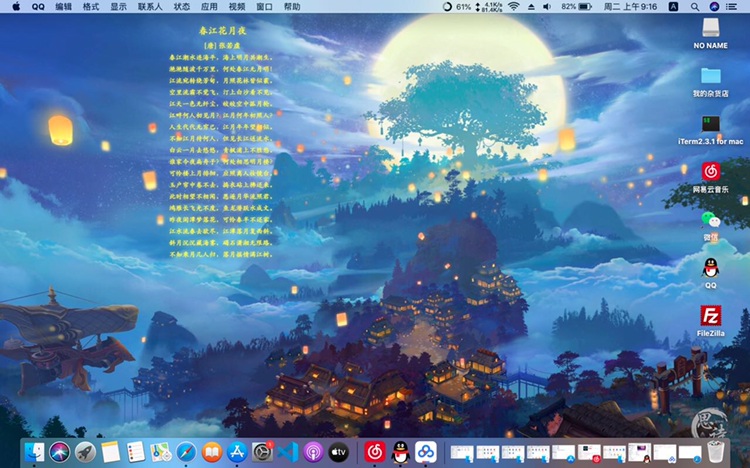Select the NO NAME drive on desktop
Viewport: 750px width, 468px height.
(x=710, y=28)
